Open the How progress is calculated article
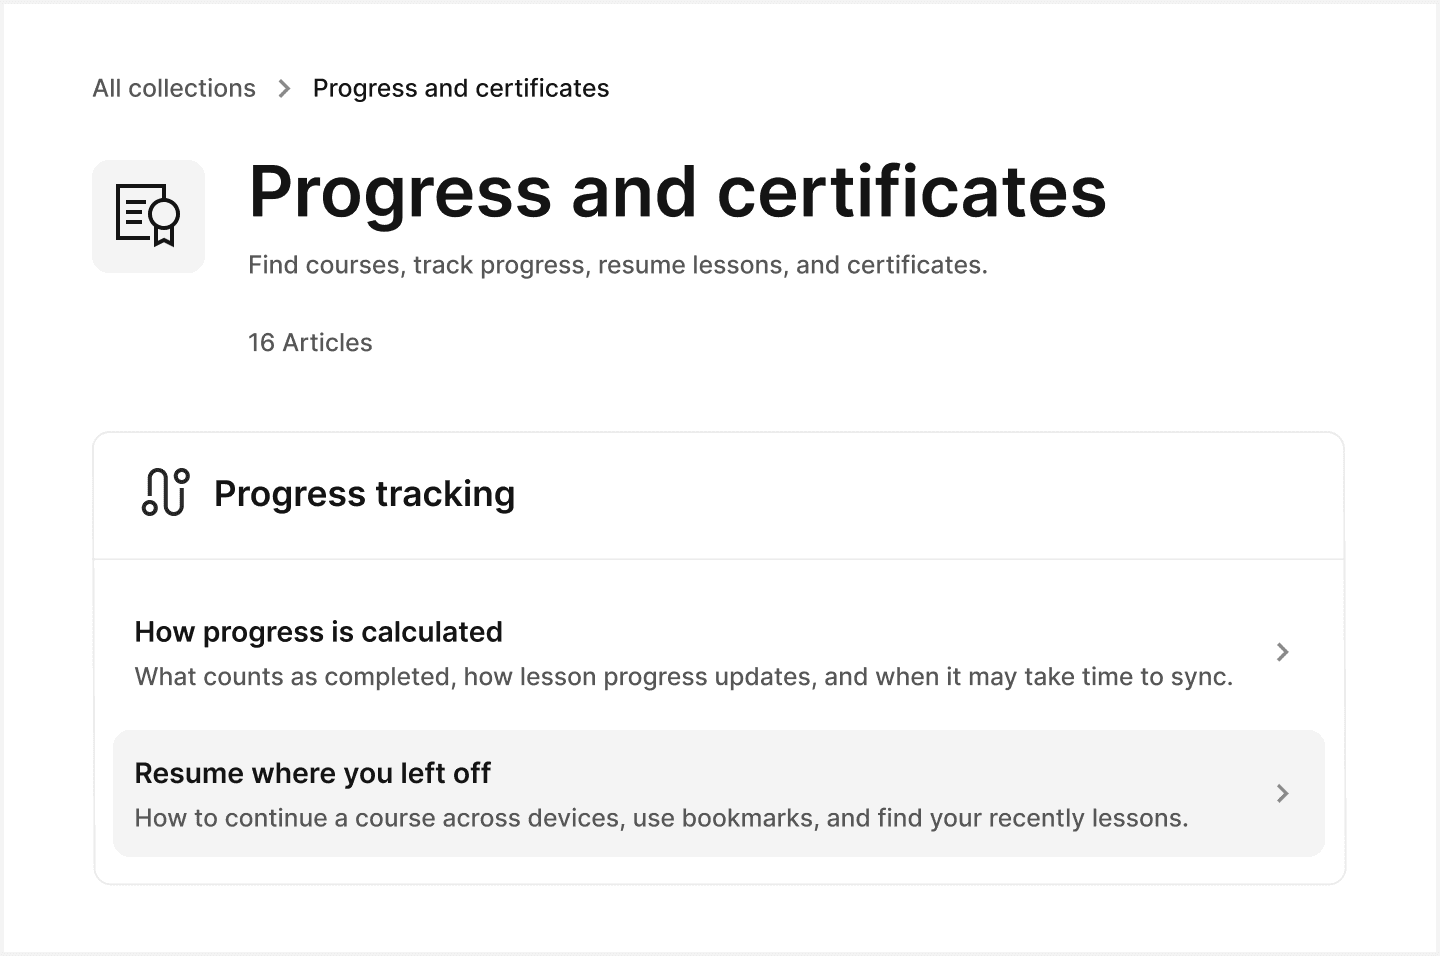This screenshot has height=956, width=1440. 318,632
